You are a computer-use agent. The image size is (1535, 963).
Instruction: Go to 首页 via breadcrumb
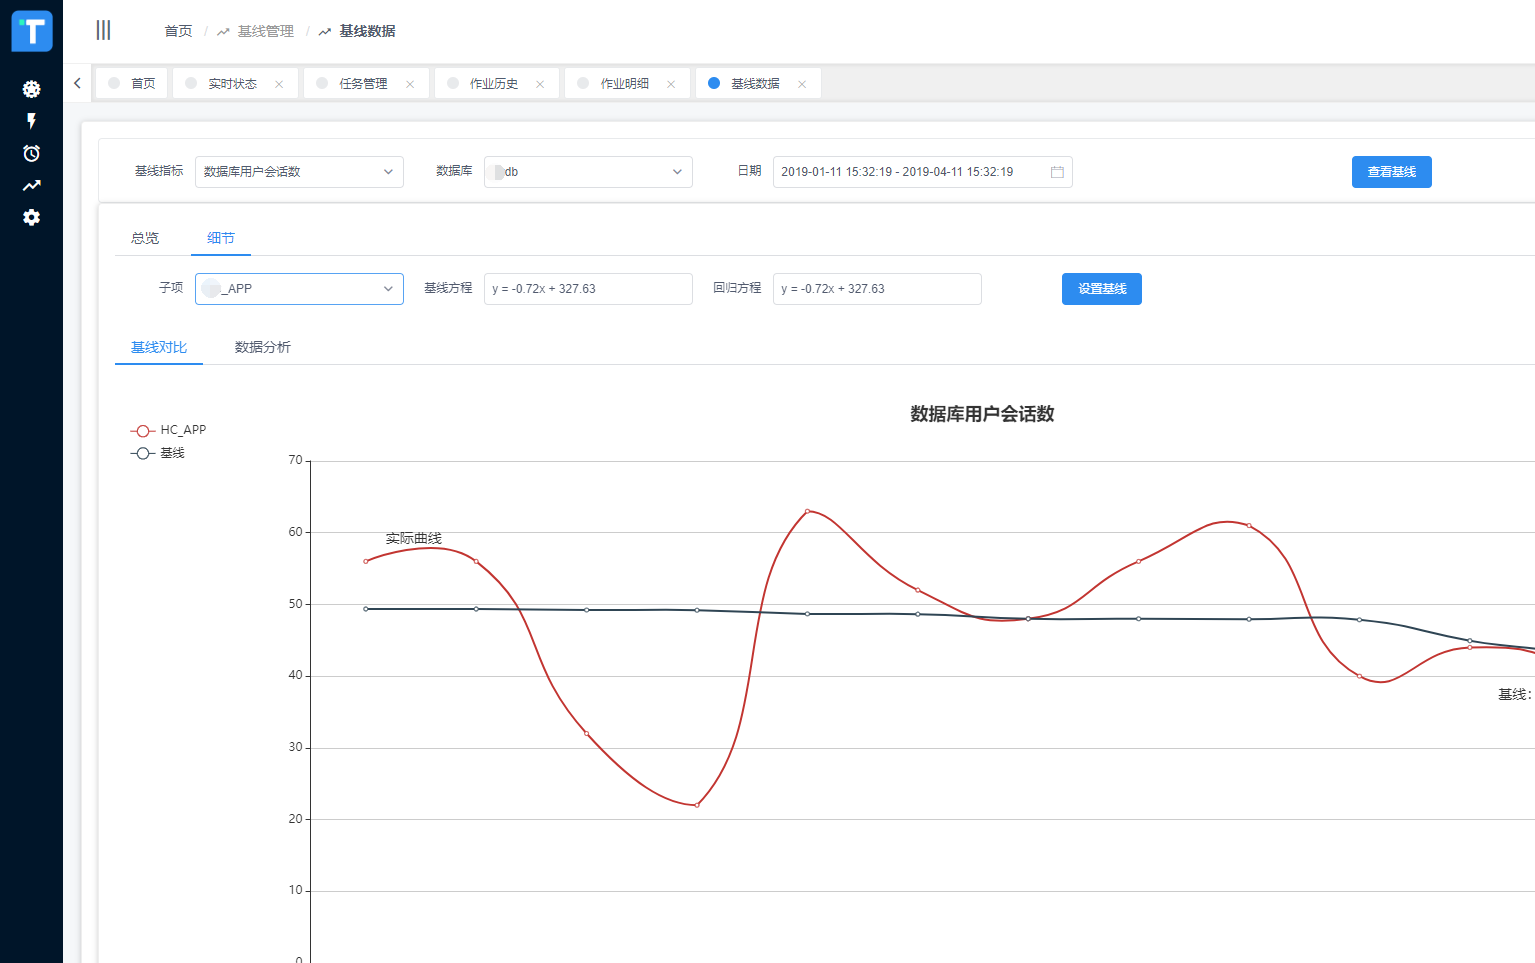click(178, 31)
